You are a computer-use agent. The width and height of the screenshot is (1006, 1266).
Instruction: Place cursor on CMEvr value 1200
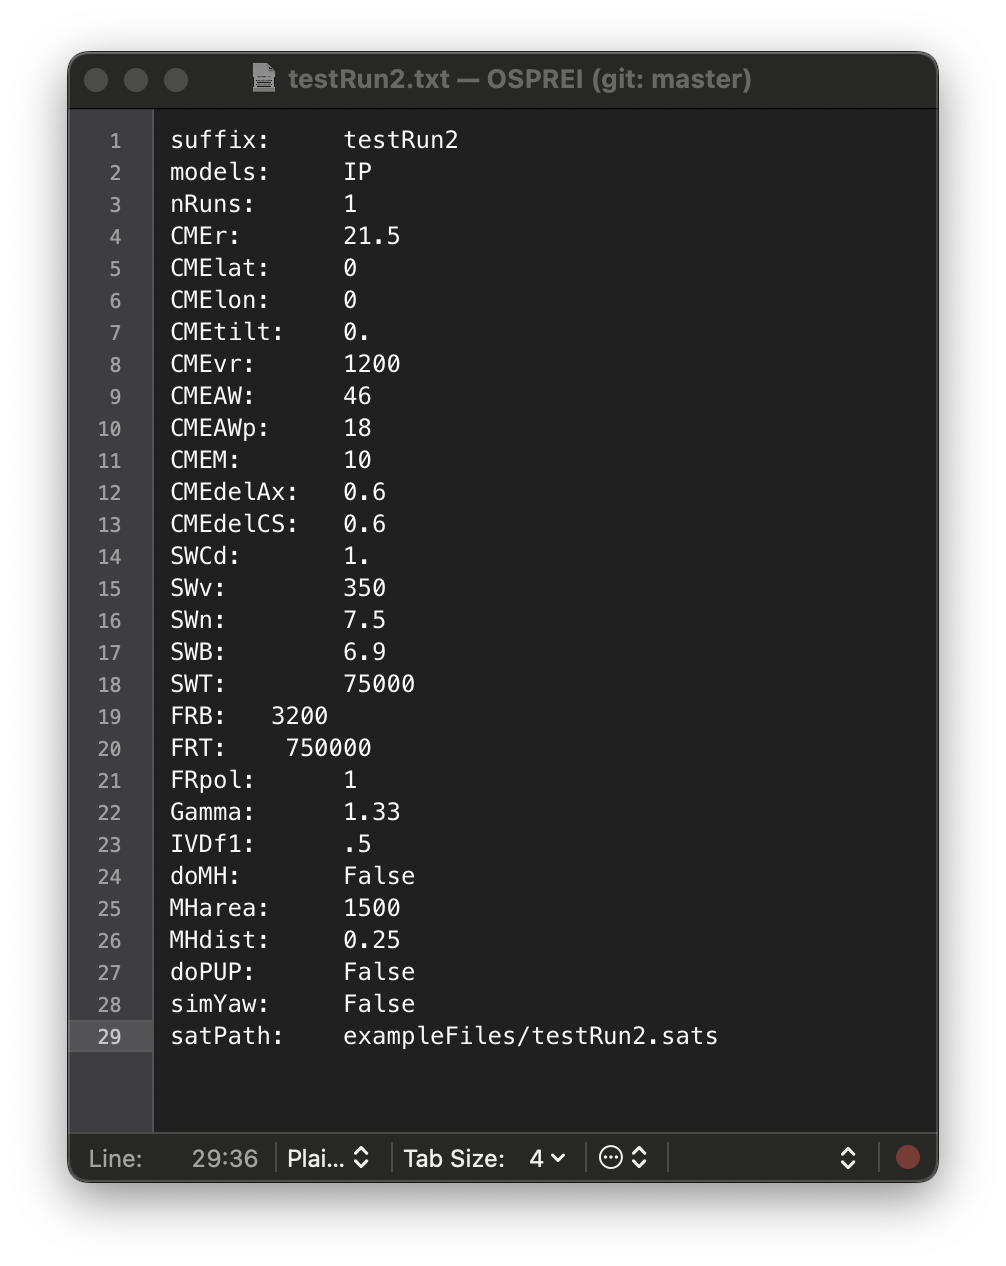coord(371,364)
